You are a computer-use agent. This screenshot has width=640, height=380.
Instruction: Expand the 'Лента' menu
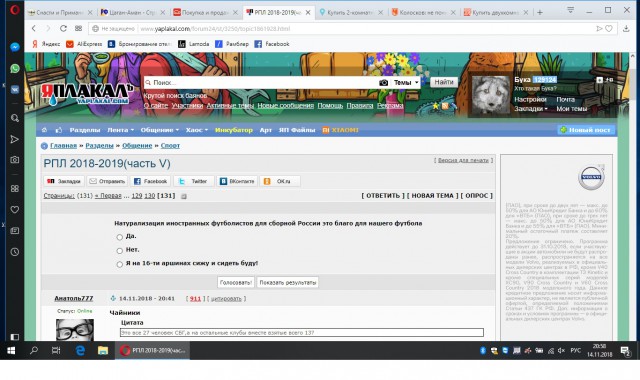click(x=120, y=130)
